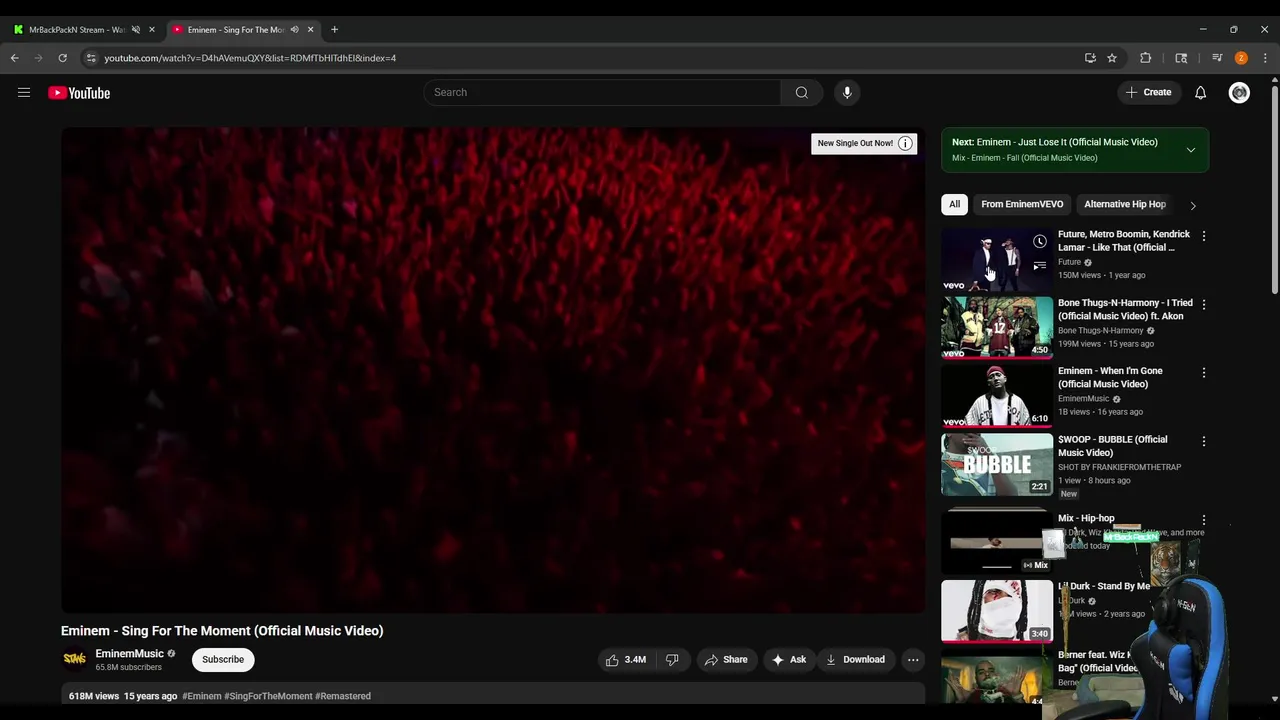Close the MrBackPackN Stream tab
The width and height of the screenshot is (1280, 720).
point(152,30)
